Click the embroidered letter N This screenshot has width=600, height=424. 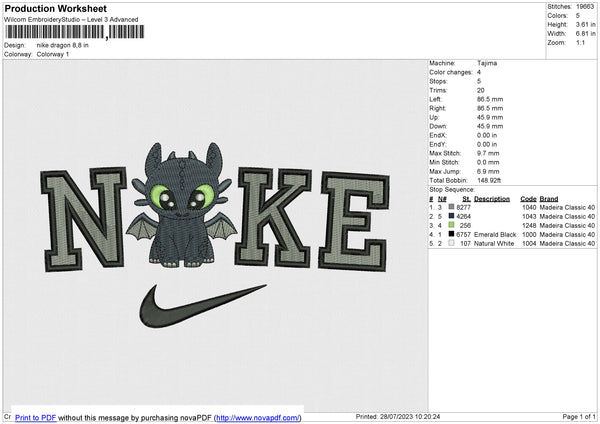pyautogui.click(x=83, y=220)
